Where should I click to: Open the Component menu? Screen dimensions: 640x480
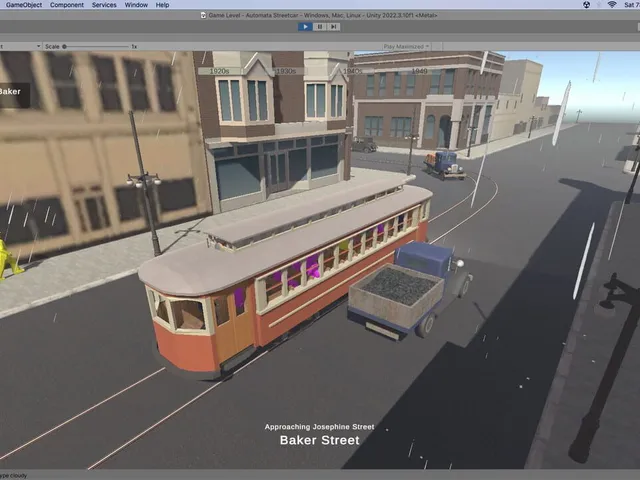click(67, 5)
